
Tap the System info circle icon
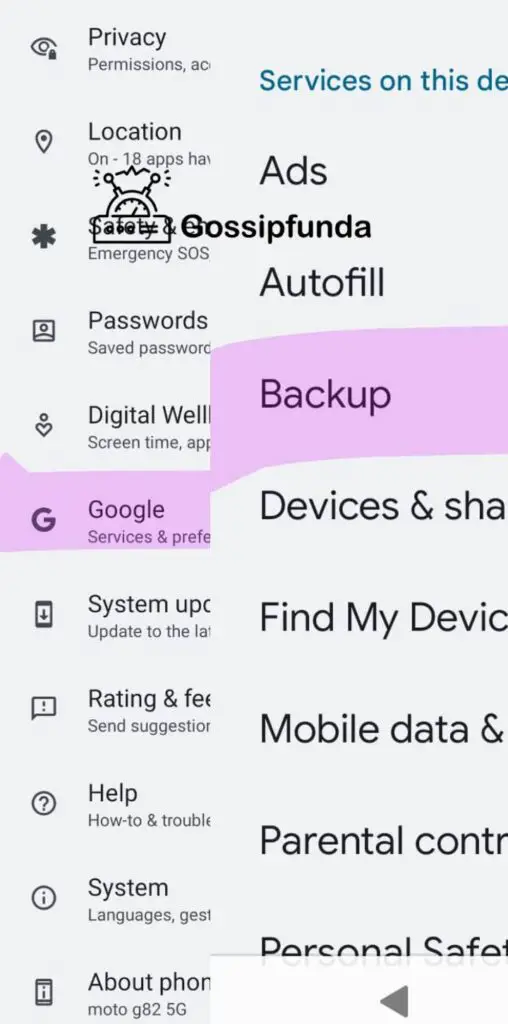tap(44, 899)
